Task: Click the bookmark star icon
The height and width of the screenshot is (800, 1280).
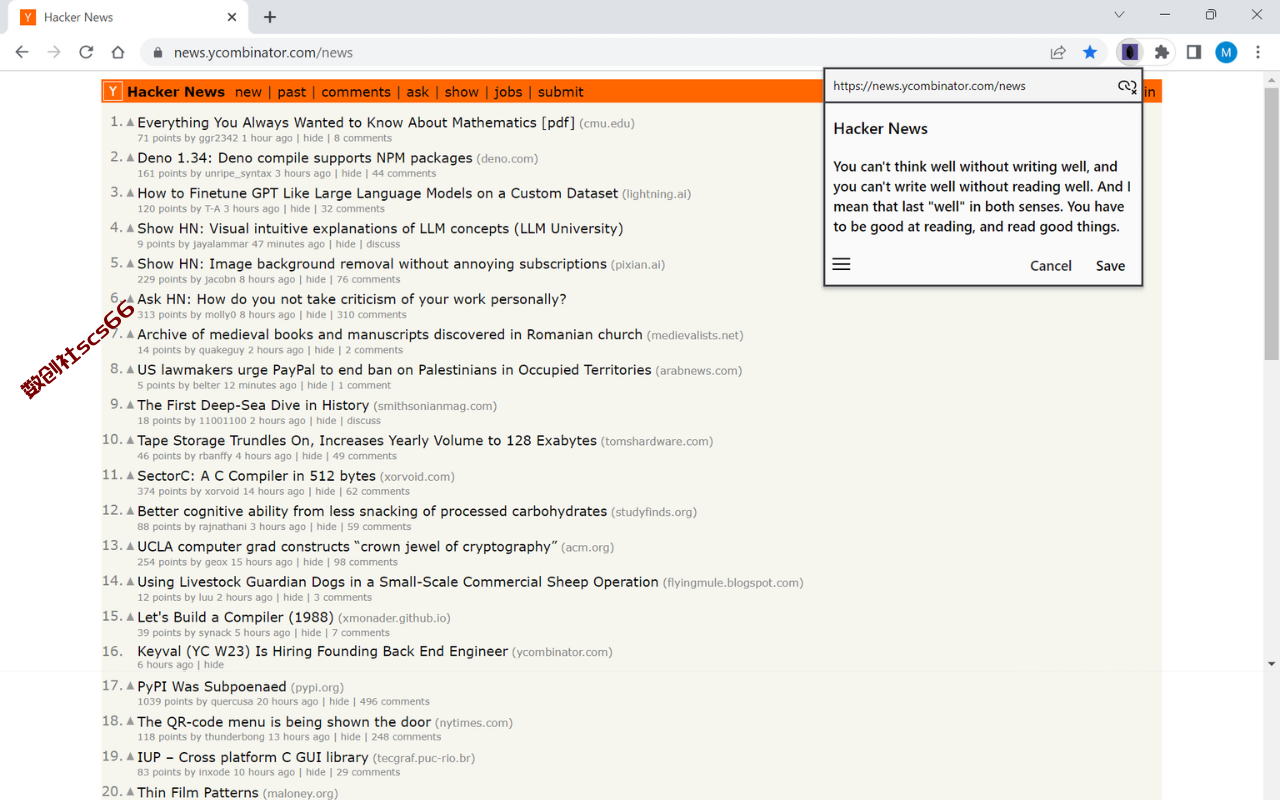Action: click(1090, 52)
